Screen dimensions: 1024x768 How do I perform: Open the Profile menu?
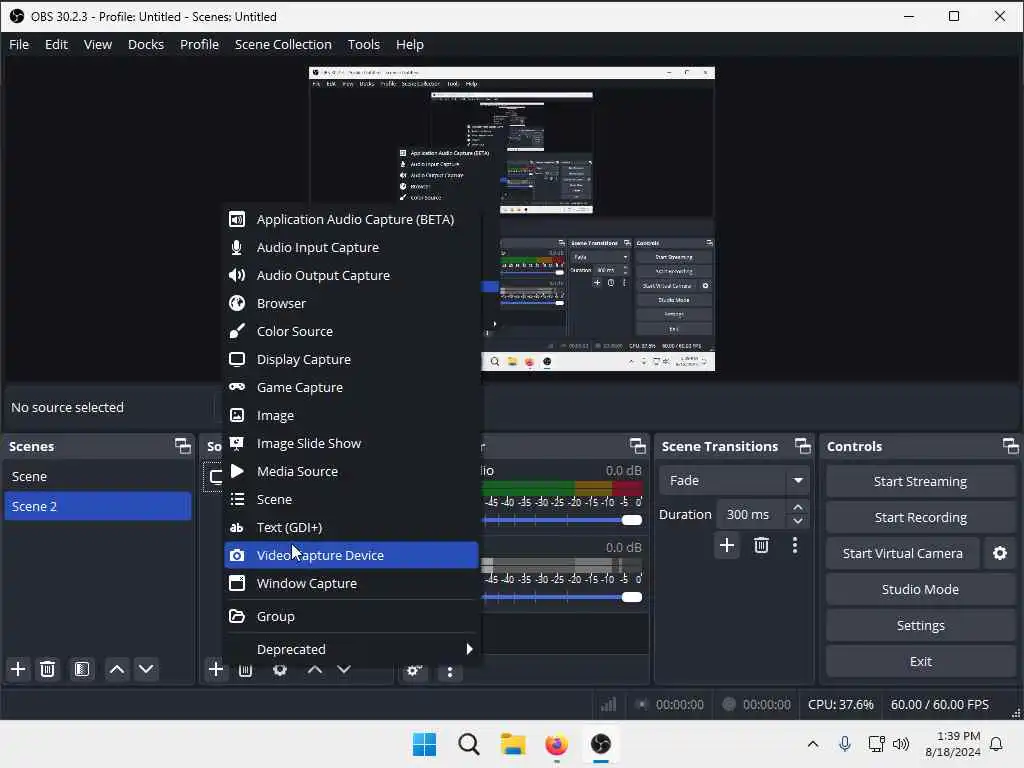pos(199,44)
